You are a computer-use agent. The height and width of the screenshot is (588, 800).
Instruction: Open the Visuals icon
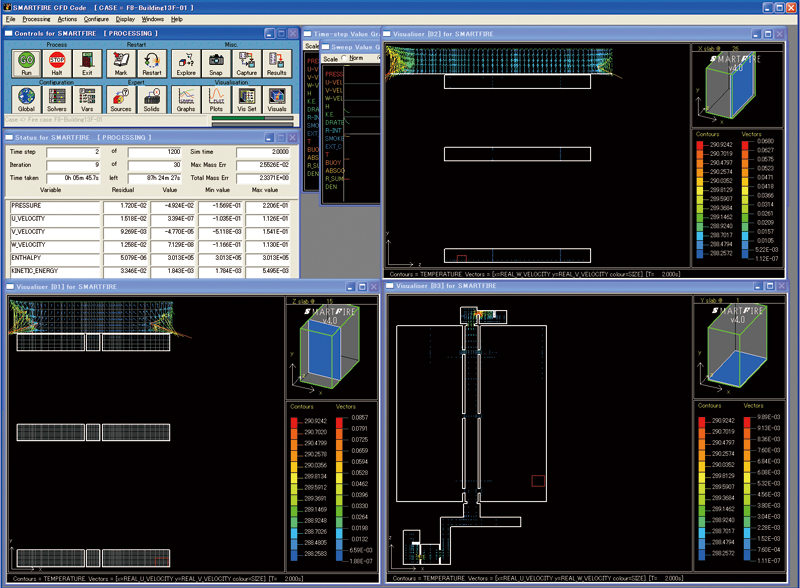point(277,99)
